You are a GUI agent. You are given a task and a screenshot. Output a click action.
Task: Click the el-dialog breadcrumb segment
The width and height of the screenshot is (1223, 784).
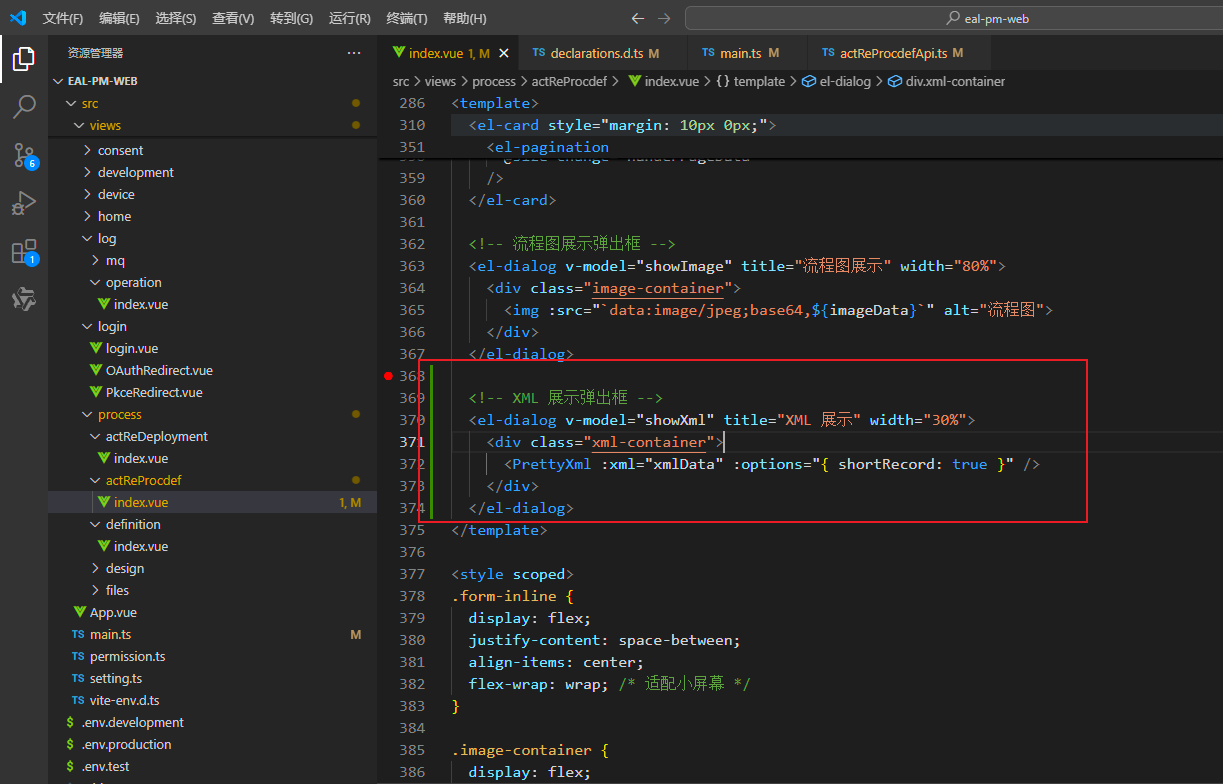point(838,81)
